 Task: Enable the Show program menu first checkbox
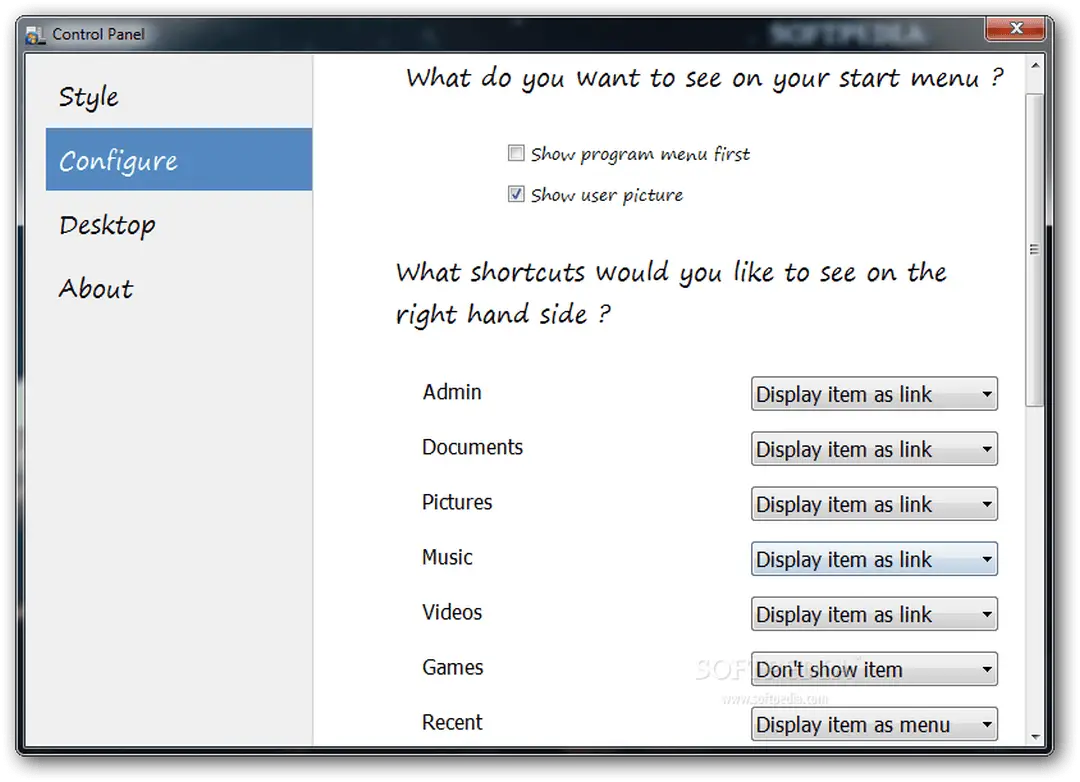pos(516,153)
